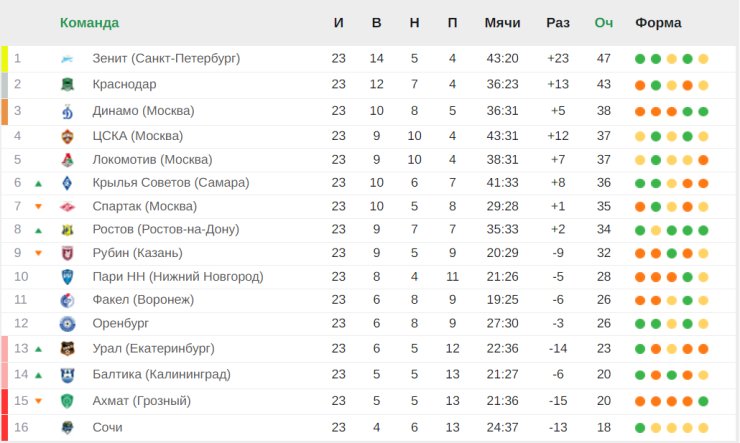
Task: Open the Dinamo Moscow logo
Action: click(x=67, y=111)
